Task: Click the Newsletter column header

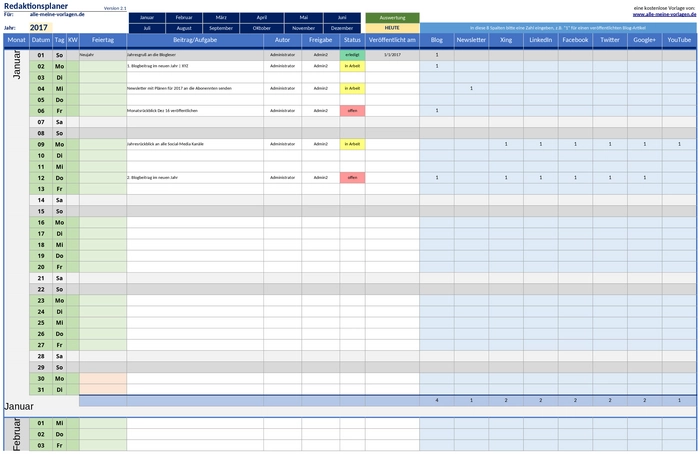Action: [471, 40]
